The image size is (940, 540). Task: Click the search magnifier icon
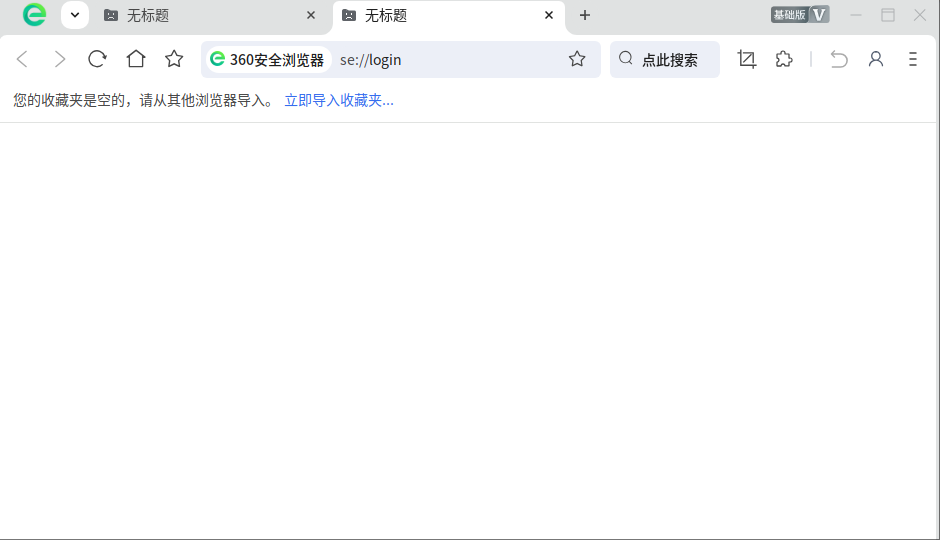625,58
